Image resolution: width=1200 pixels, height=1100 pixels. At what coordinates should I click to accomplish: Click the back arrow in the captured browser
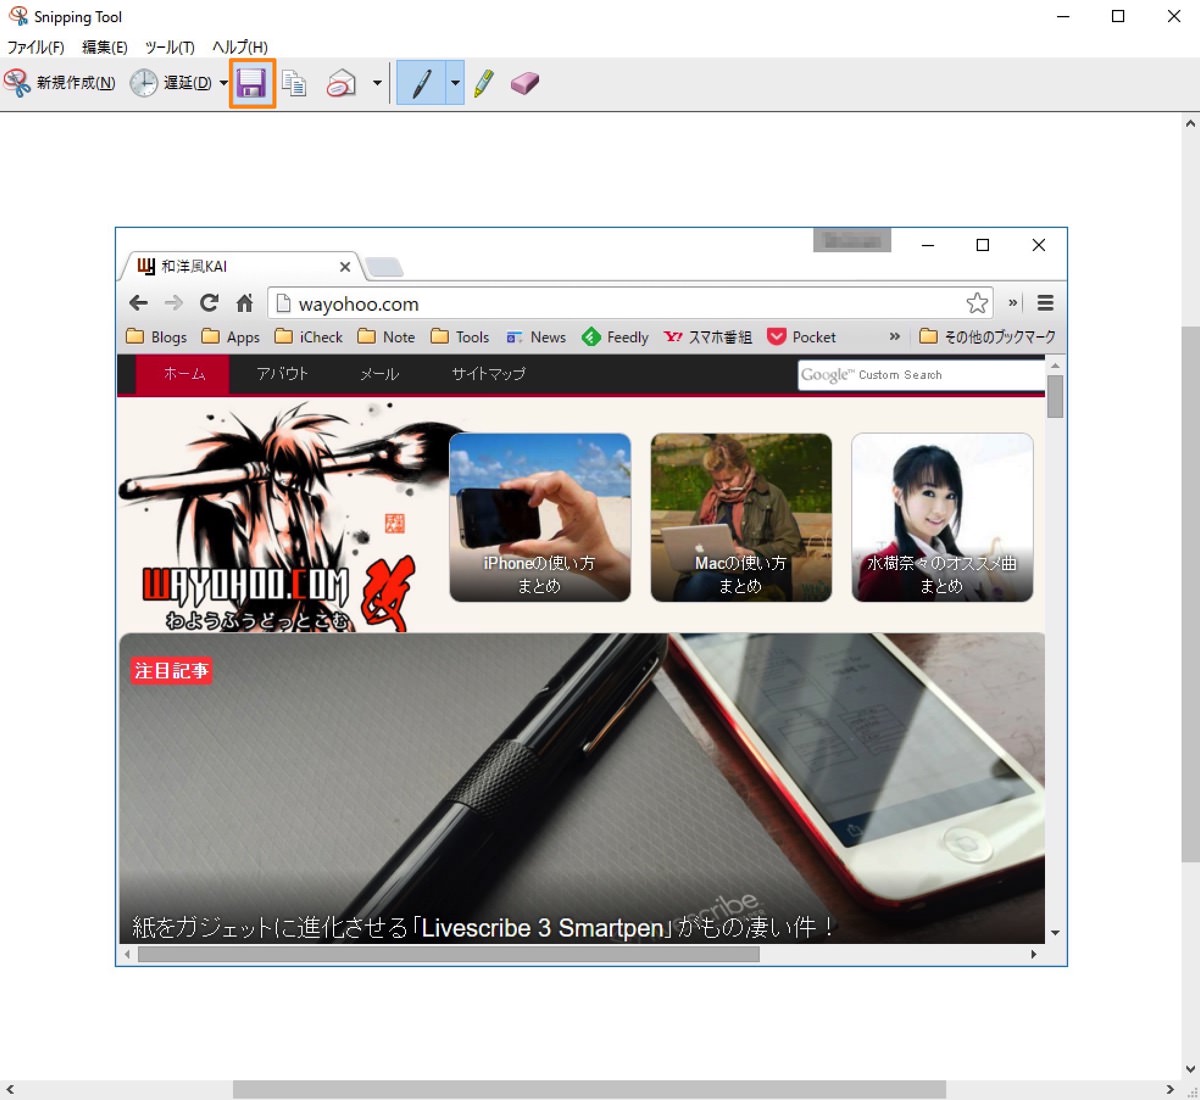point(139,303)
